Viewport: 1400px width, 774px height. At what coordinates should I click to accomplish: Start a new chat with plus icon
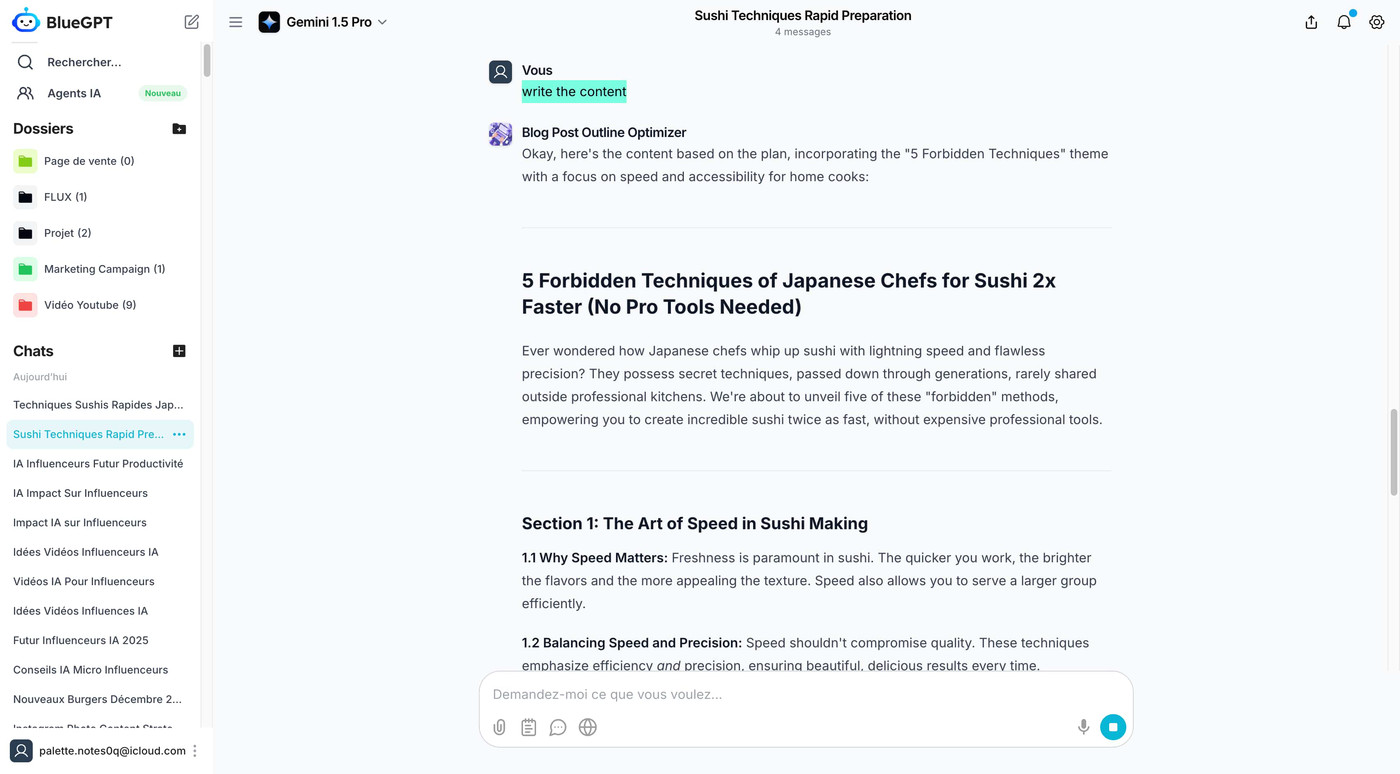[x=179, y=351]
